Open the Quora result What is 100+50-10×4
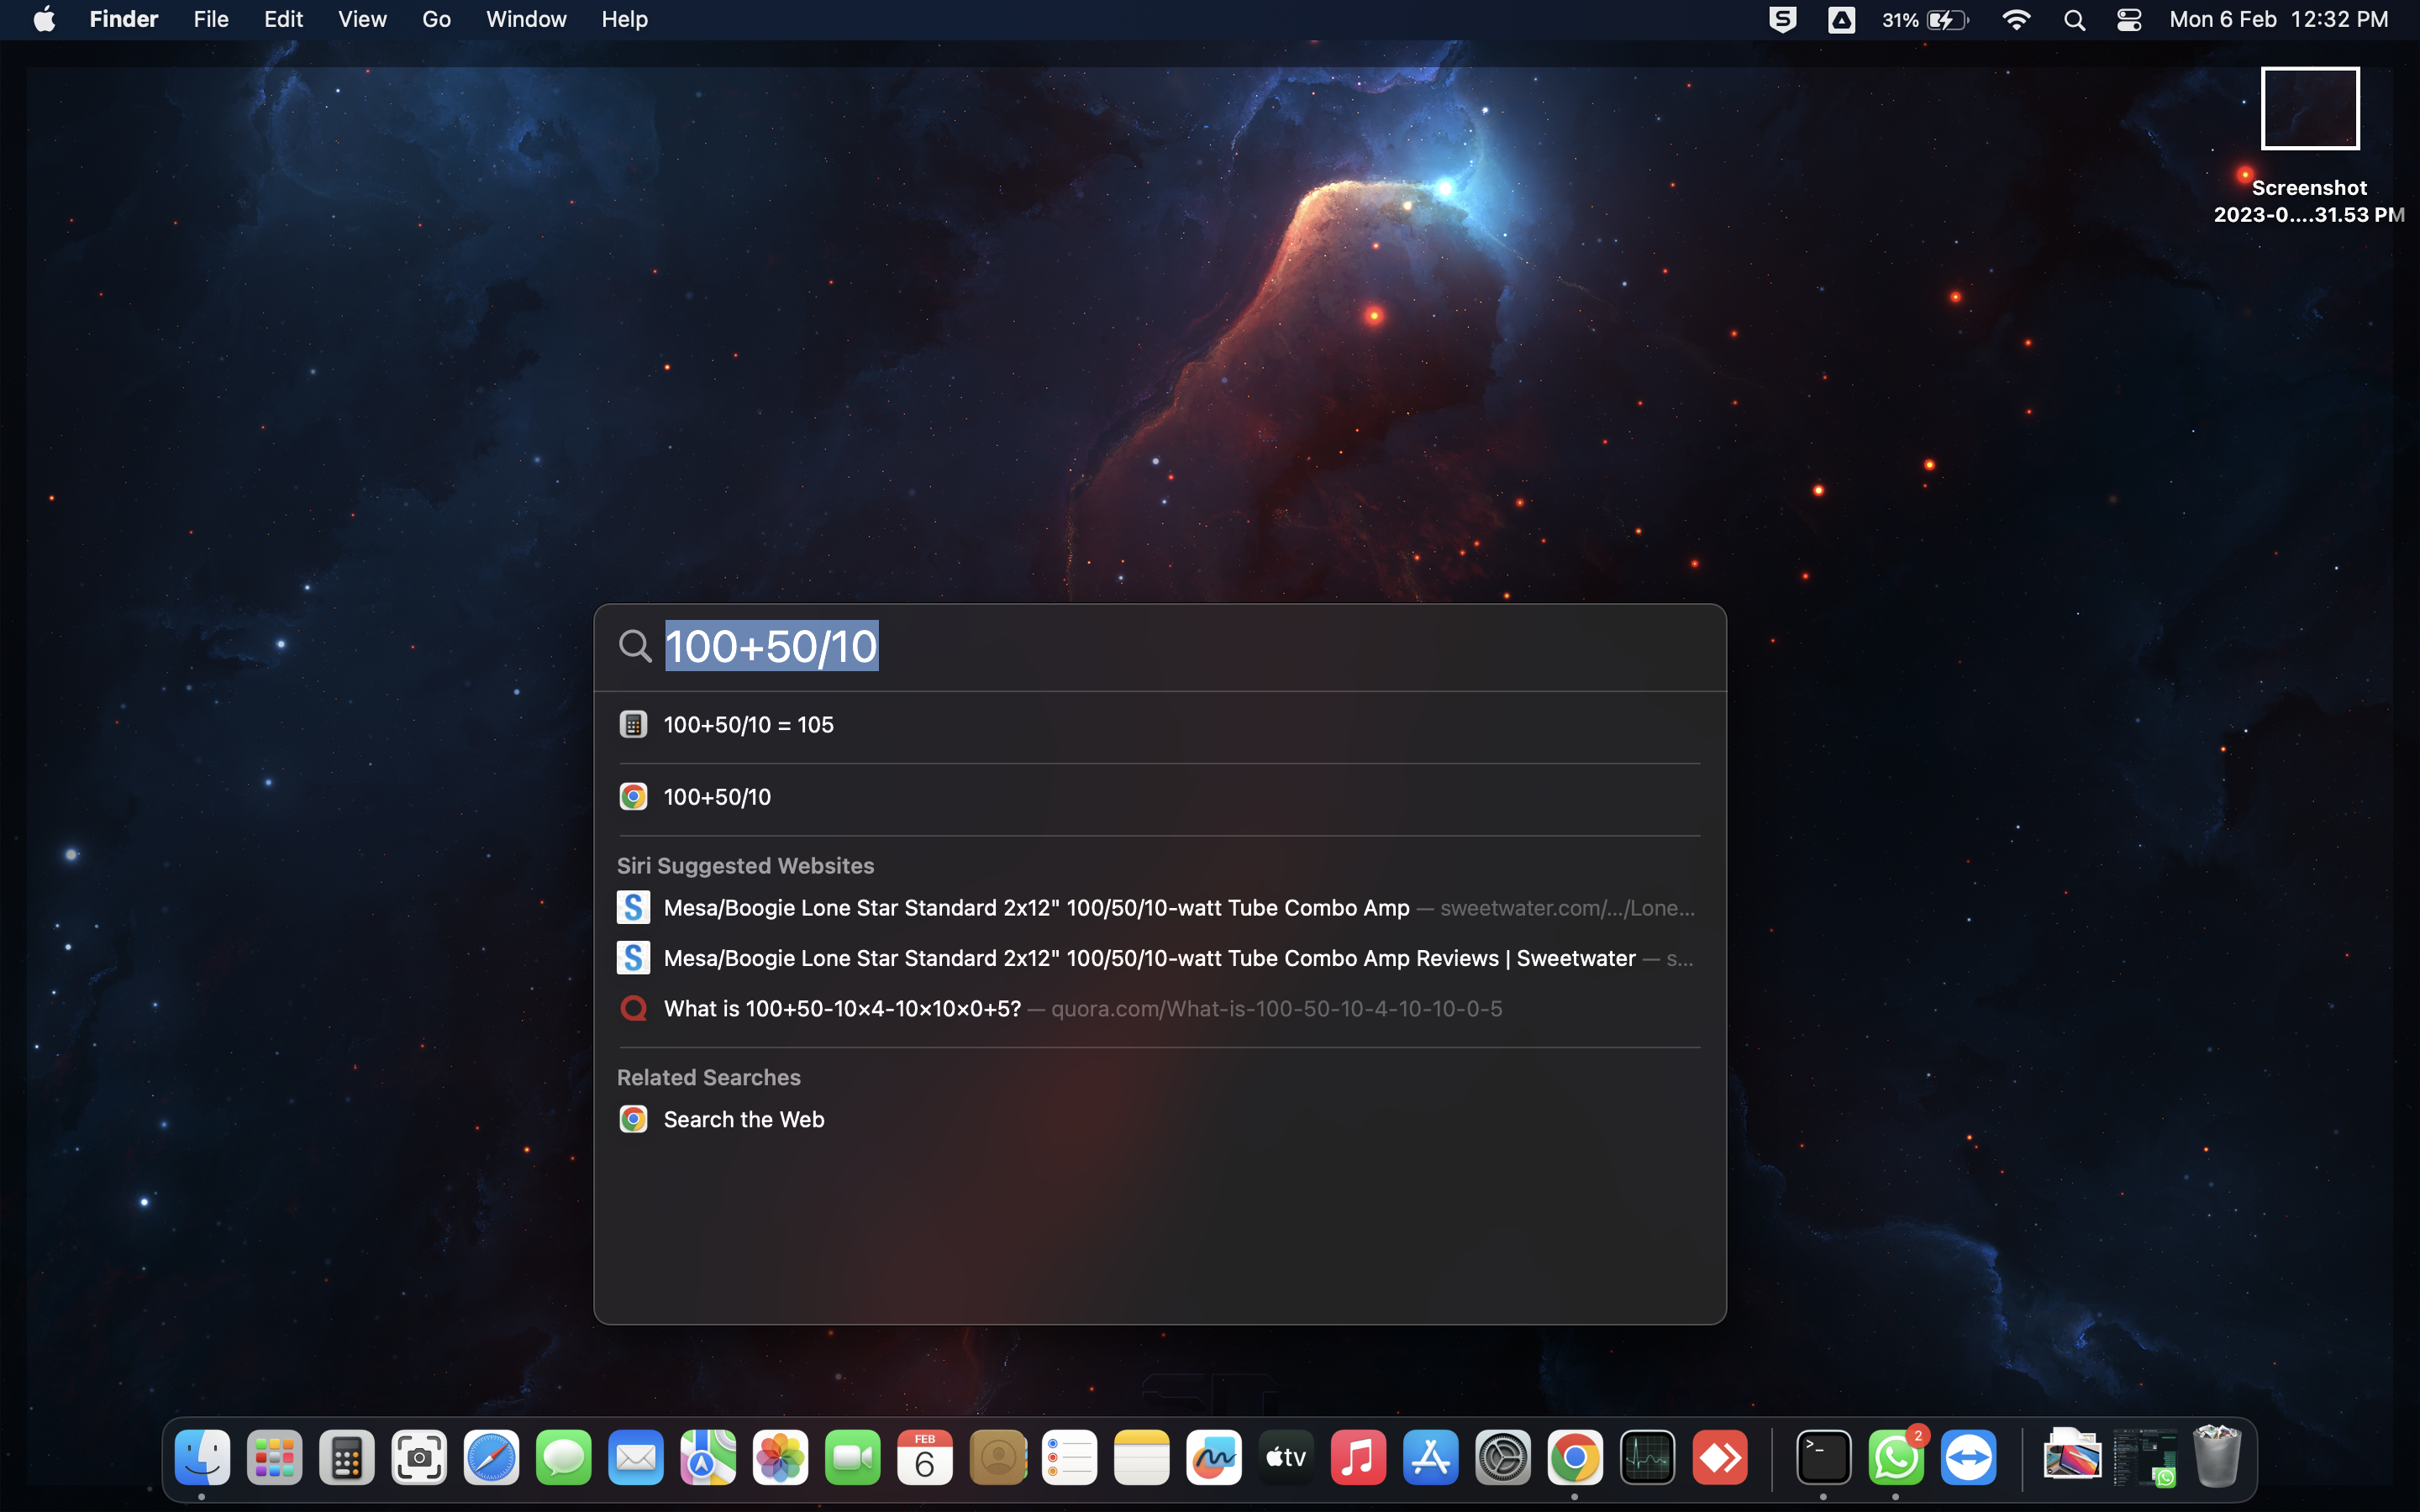 point(842,1009)
